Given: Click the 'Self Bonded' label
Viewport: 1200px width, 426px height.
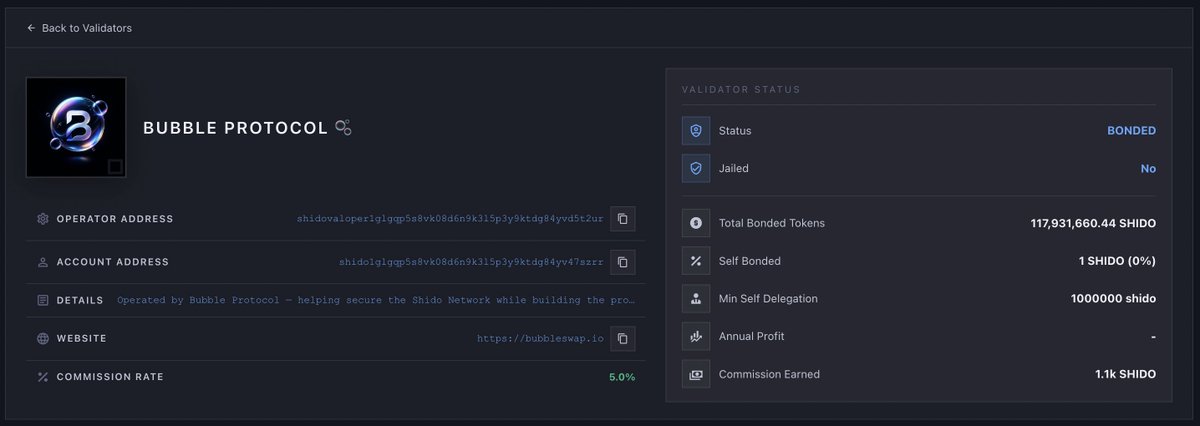Looking at the screenshot, I should pyautogui.click(x=750, y=261).
